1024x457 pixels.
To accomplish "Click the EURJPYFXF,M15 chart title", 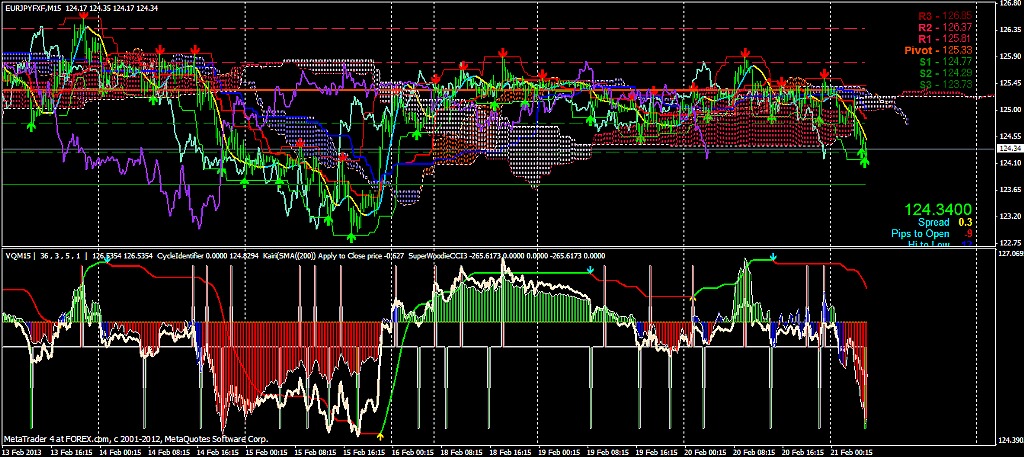I will [x=33, y=7].
